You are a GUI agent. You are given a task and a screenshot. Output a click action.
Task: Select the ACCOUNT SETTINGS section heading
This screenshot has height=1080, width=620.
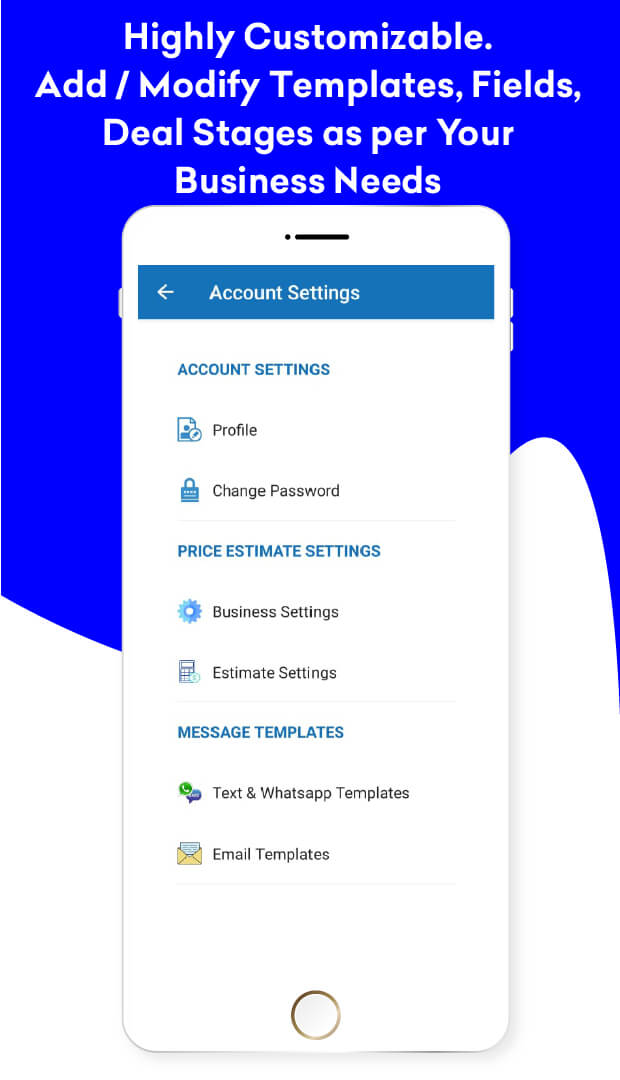click(x=254, y=369)
